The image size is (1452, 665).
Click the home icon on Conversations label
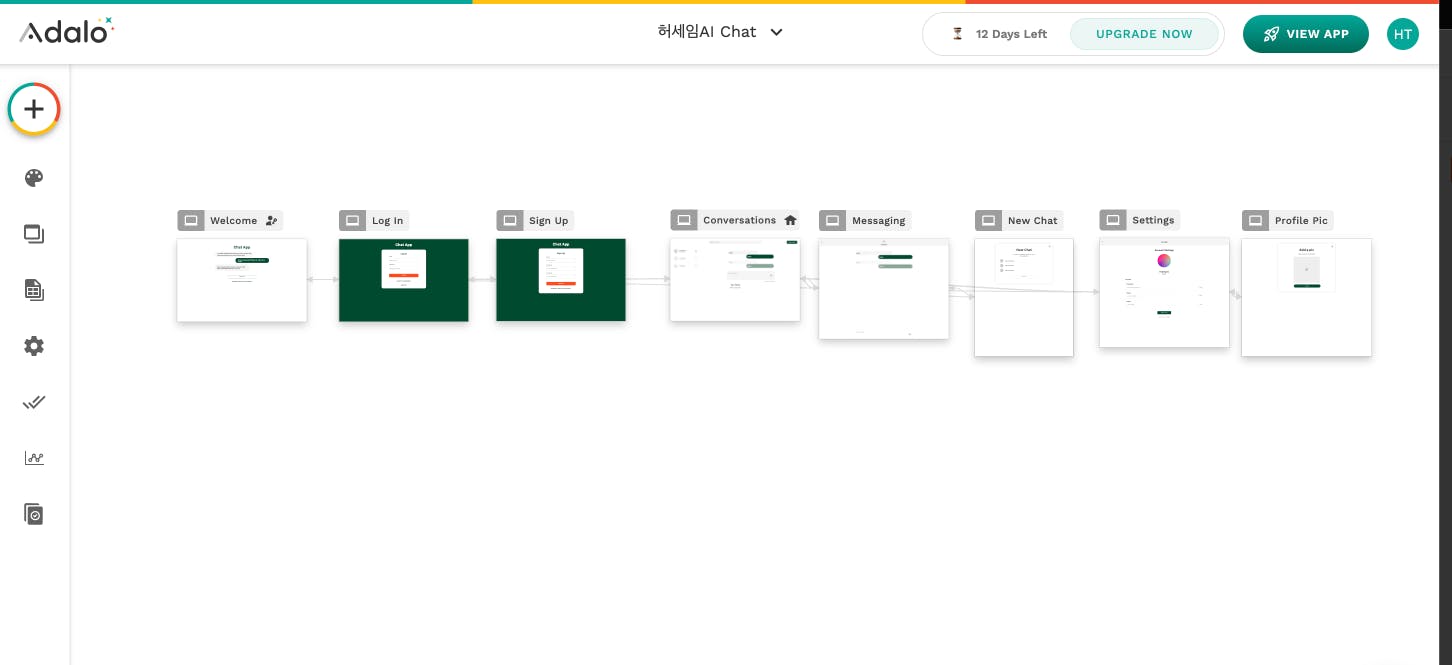(x=790, y=220)
